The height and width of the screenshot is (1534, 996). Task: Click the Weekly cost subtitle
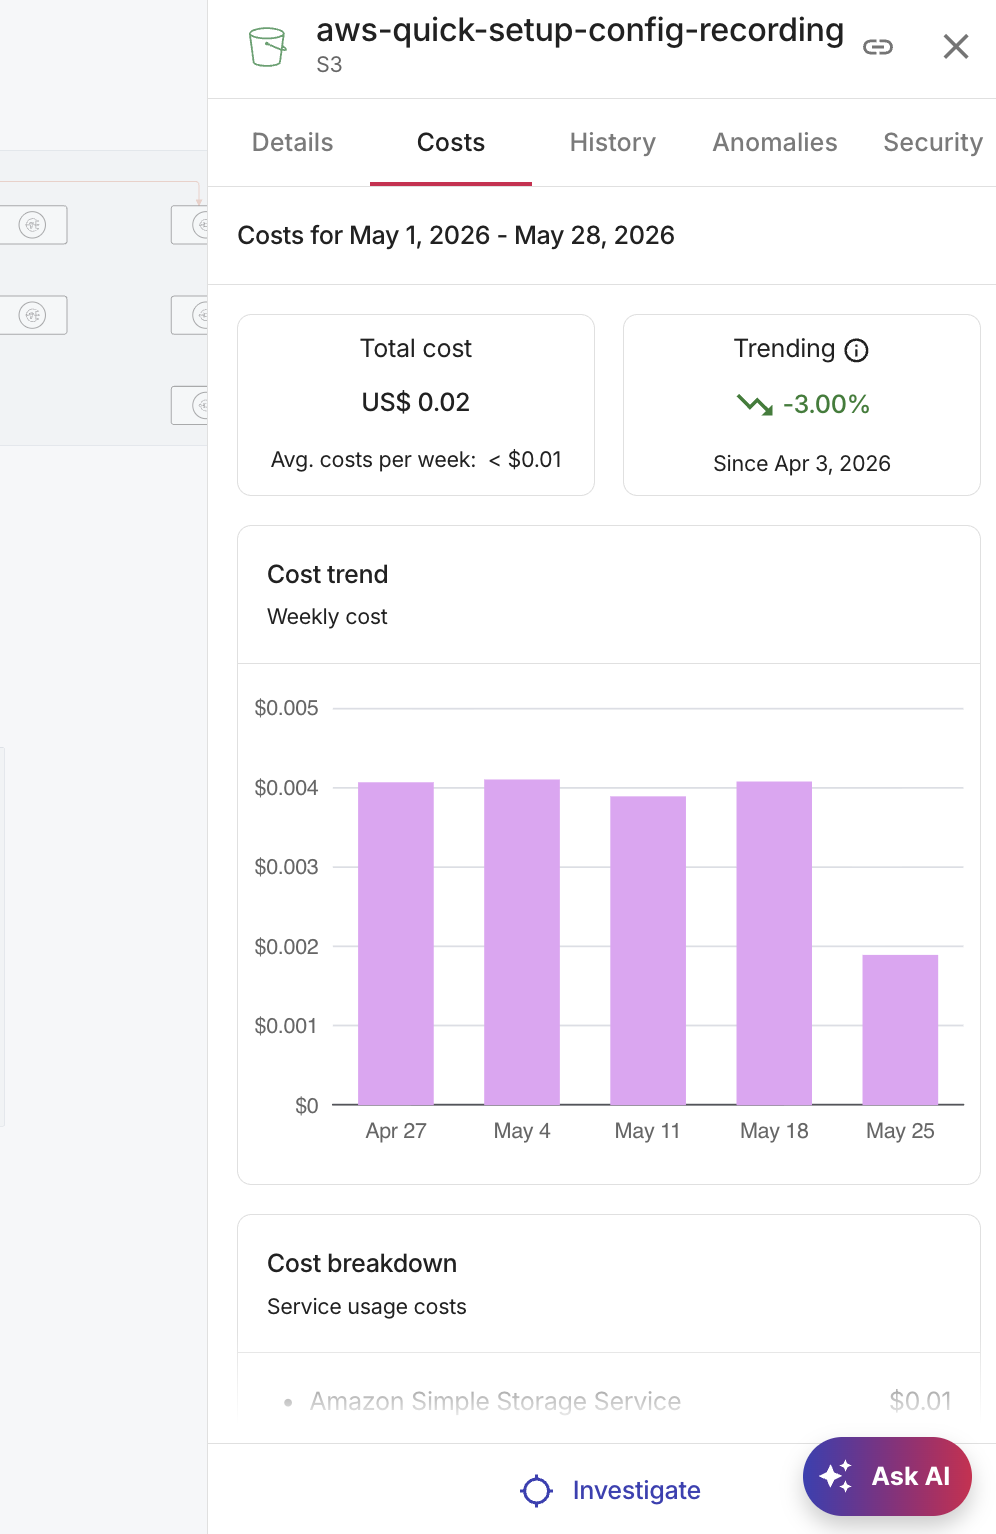(x=327, y=617)
